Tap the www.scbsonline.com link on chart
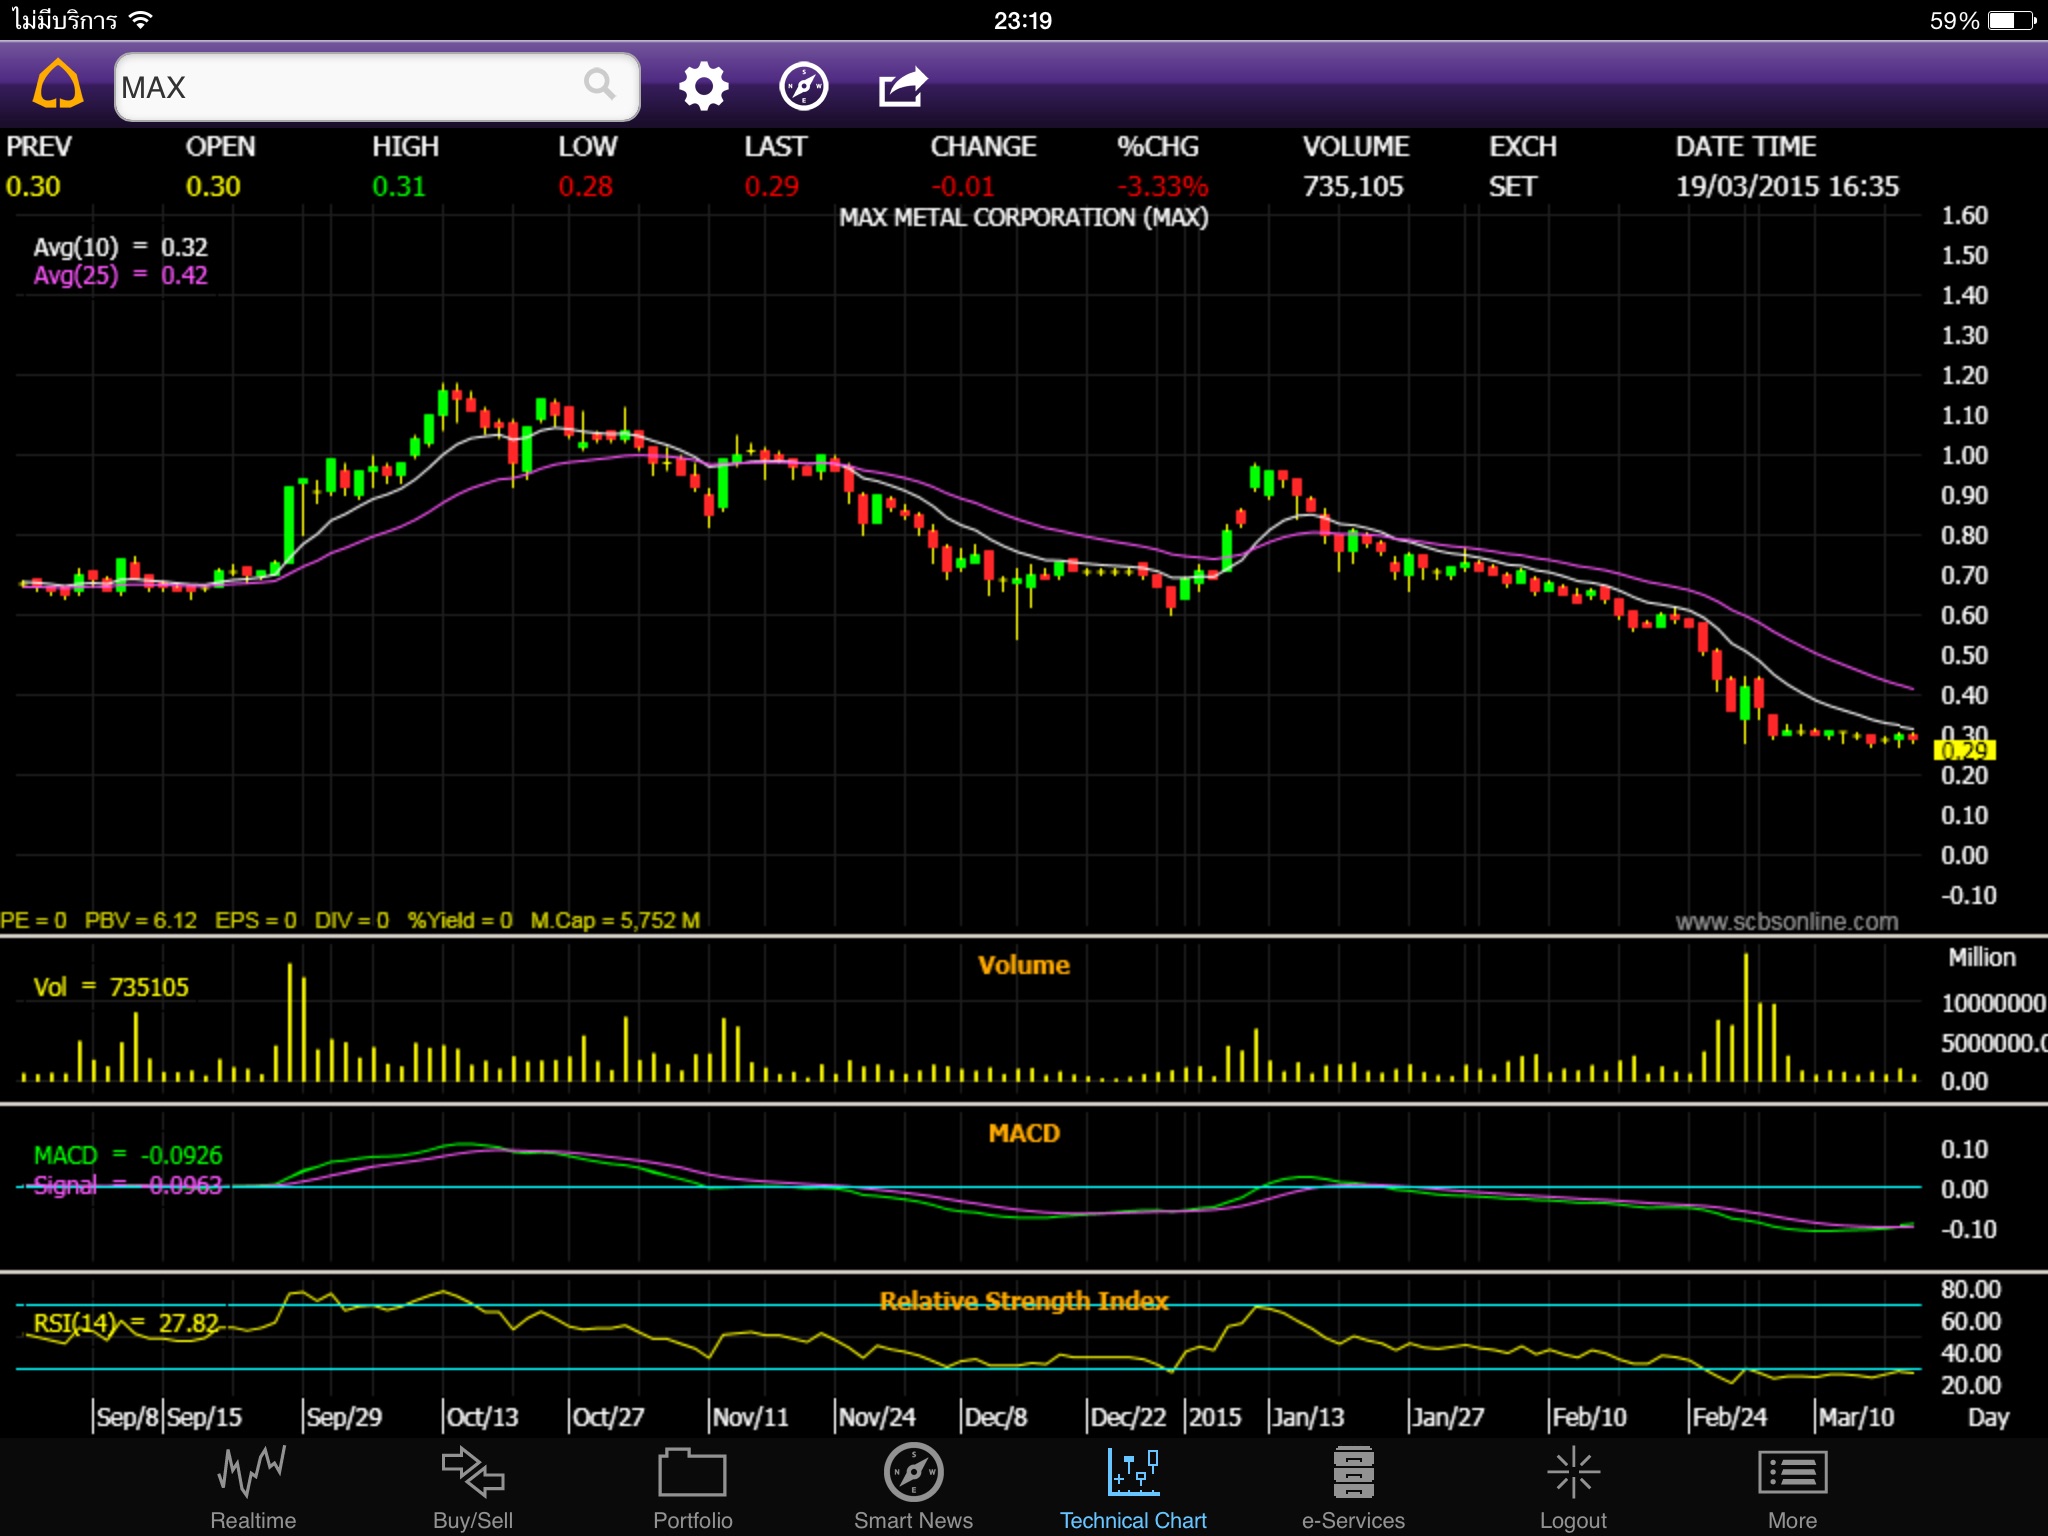The height and width of the screenshot is (1536, 2048). (1787, 921)
